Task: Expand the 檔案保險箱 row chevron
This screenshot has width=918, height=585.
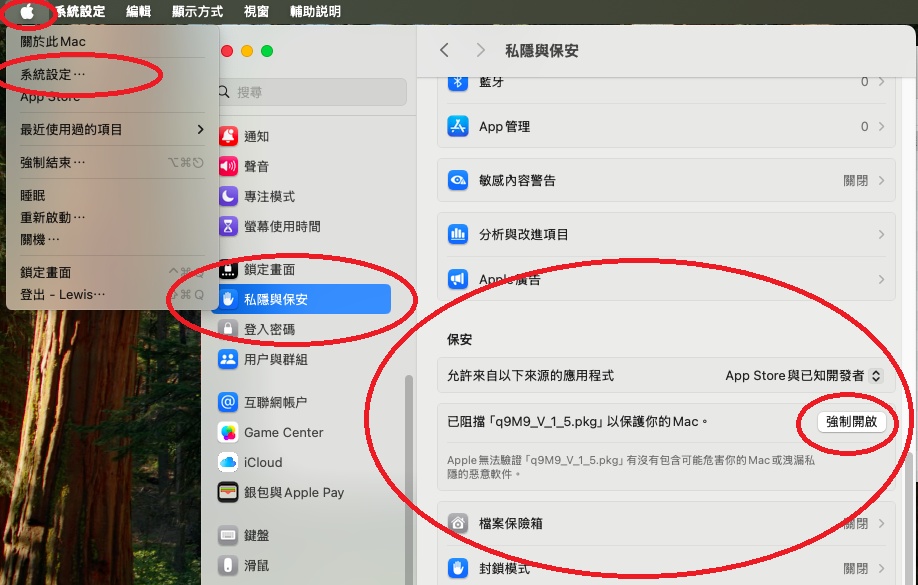Action: 881,523
